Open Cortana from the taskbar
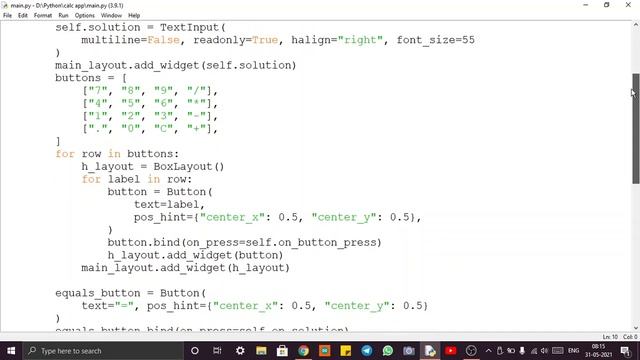 click(195, 351)
